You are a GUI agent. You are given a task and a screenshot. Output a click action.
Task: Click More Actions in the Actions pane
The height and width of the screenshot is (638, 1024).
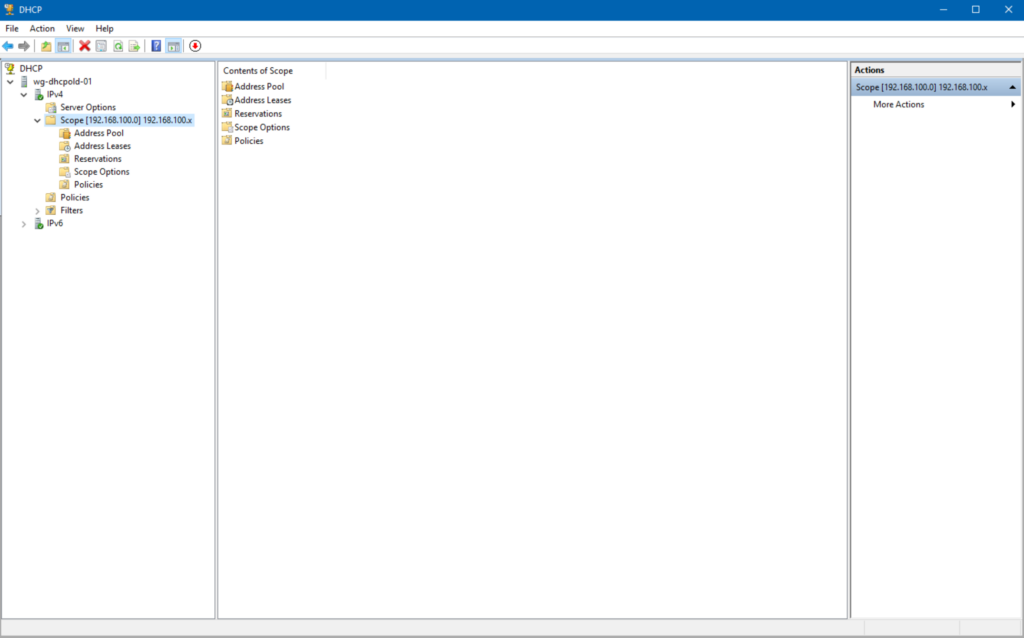click(x=899, y=104)
